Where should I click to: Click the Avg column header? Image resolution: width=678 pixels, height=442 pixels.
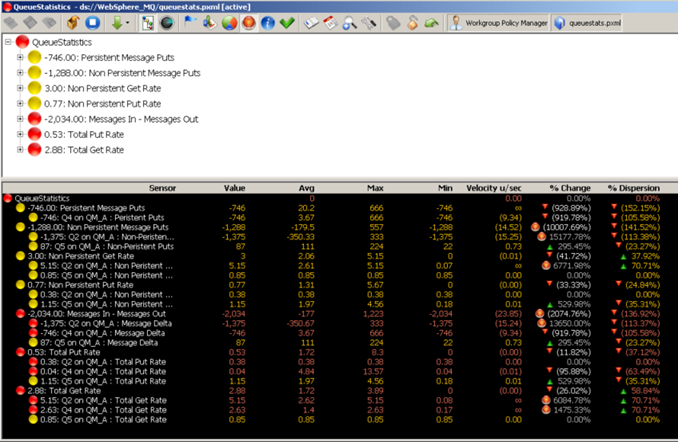pos(307,188)
